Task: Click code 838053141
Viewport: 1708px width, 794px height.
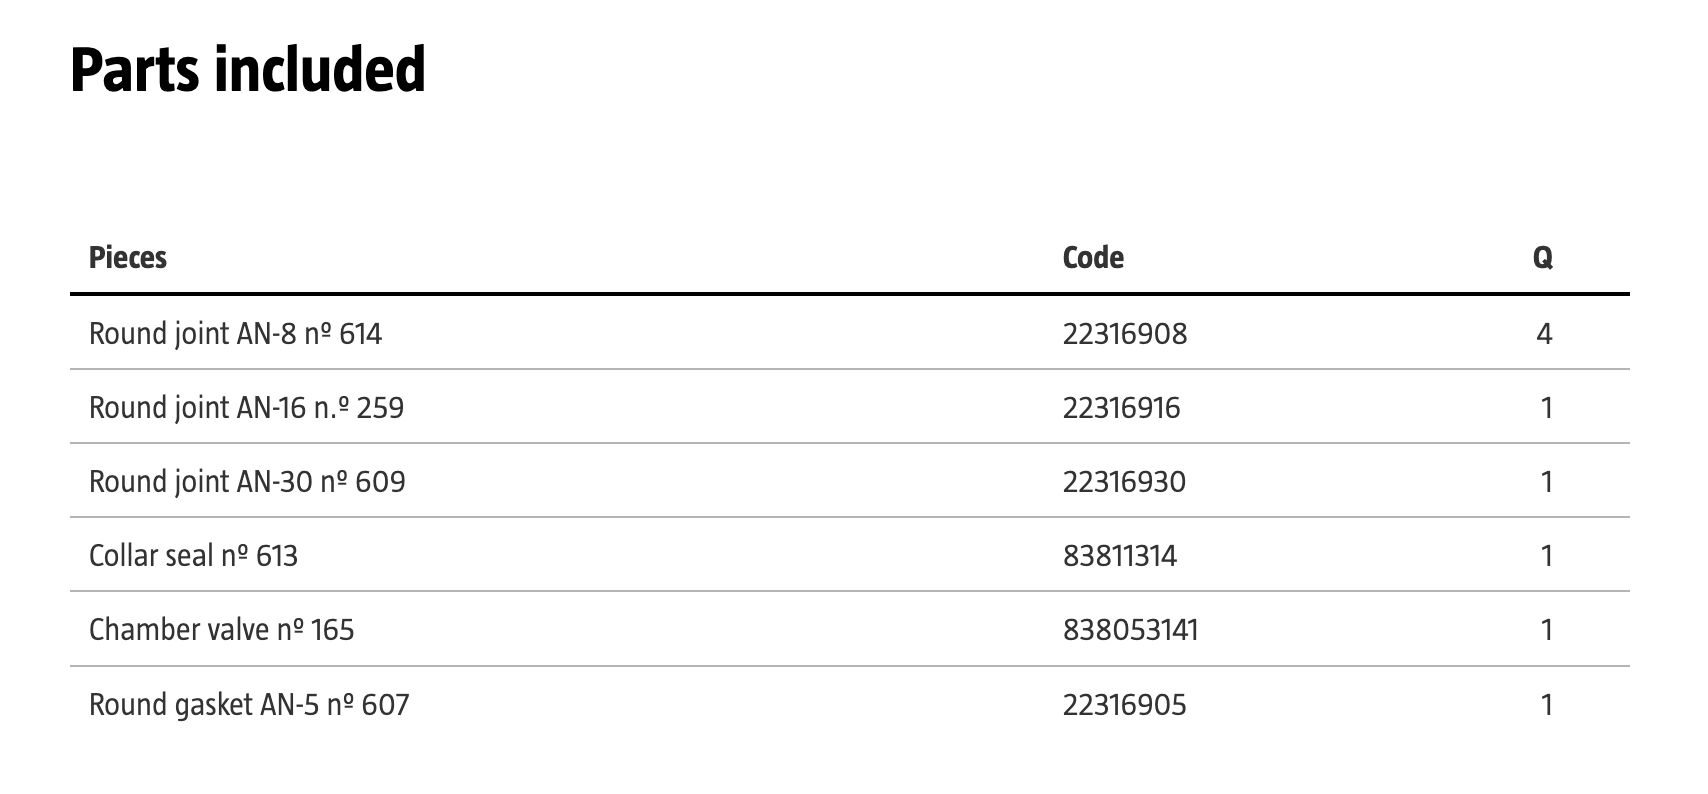Action: coord(1130,629)
